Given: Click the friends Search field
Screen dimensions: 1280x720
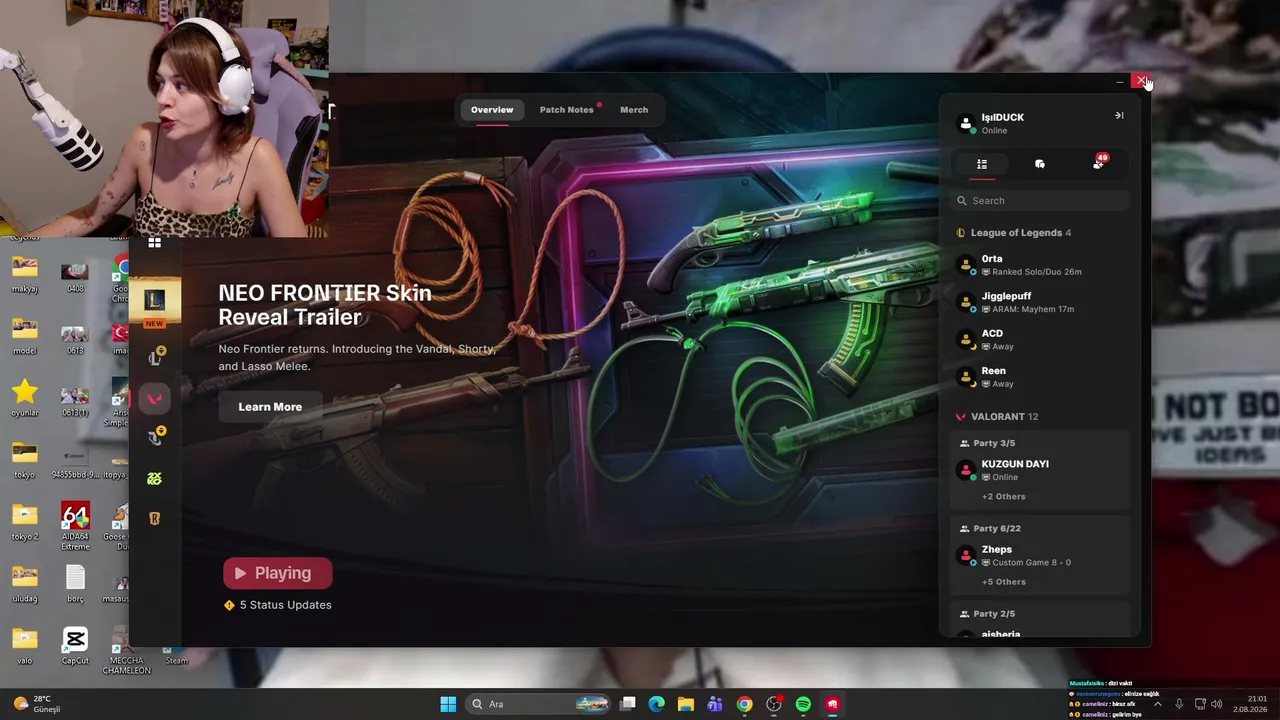Looking at the screenshot, I should (1040, 201).
